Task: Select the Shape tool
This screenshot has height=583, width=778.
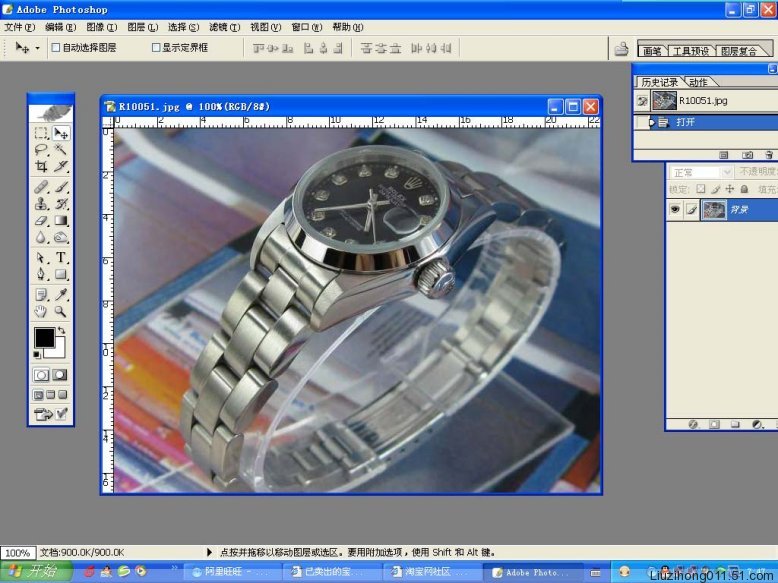Action: (x=62, y=274)
